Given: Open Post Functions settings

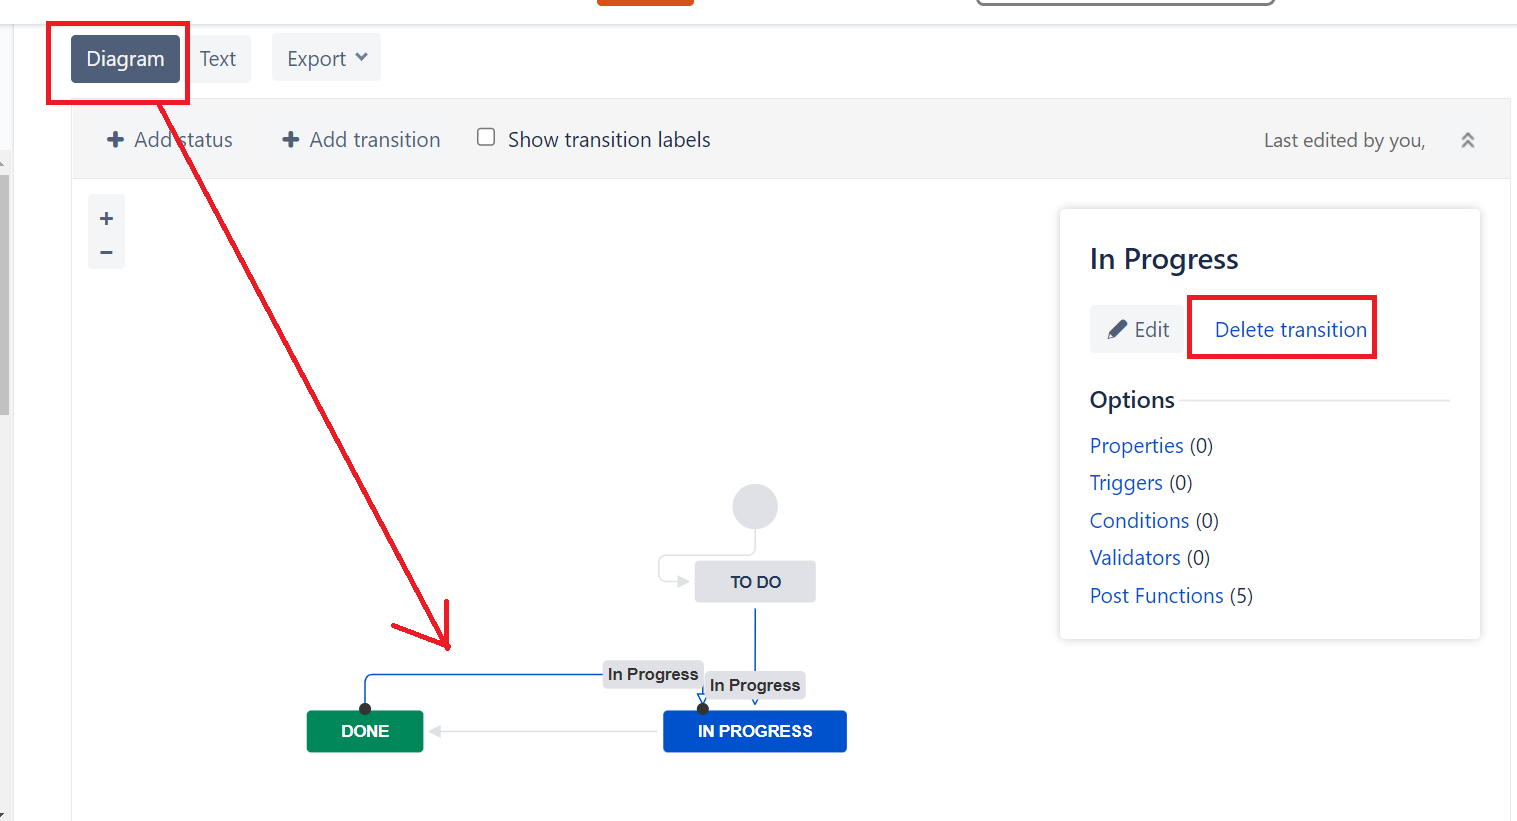Looking at the screenshot, I should click(x=1156, y=595).
